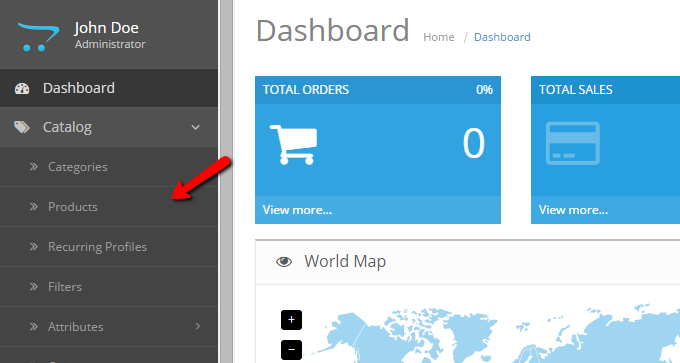Click the double-arrow icon beside Recurring Profiles

(x=34, y=246)
